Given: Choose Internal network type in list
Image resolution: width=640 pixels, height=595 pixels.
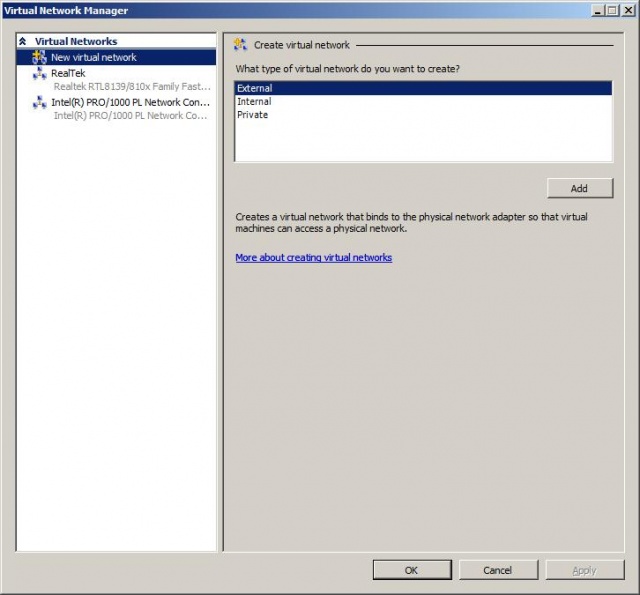Looking at the screenshot, I should point(254,102).
